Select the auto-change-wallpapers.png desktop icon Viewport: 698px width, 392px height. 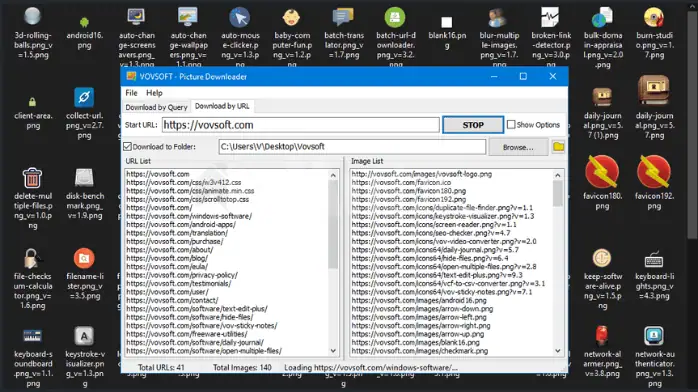tap(188, 17)
